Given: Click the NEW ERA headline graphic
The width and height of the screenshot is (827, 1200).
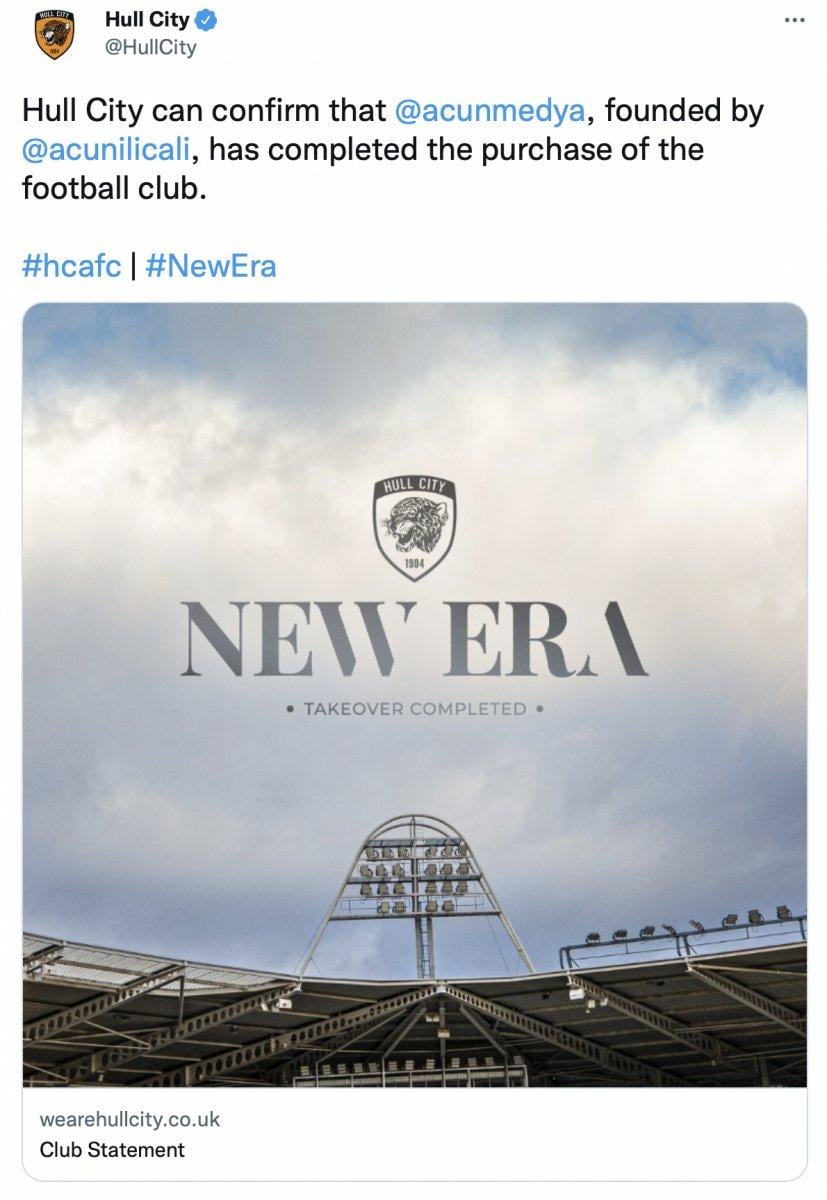Looking at the screenshot, I should (414, 639).
